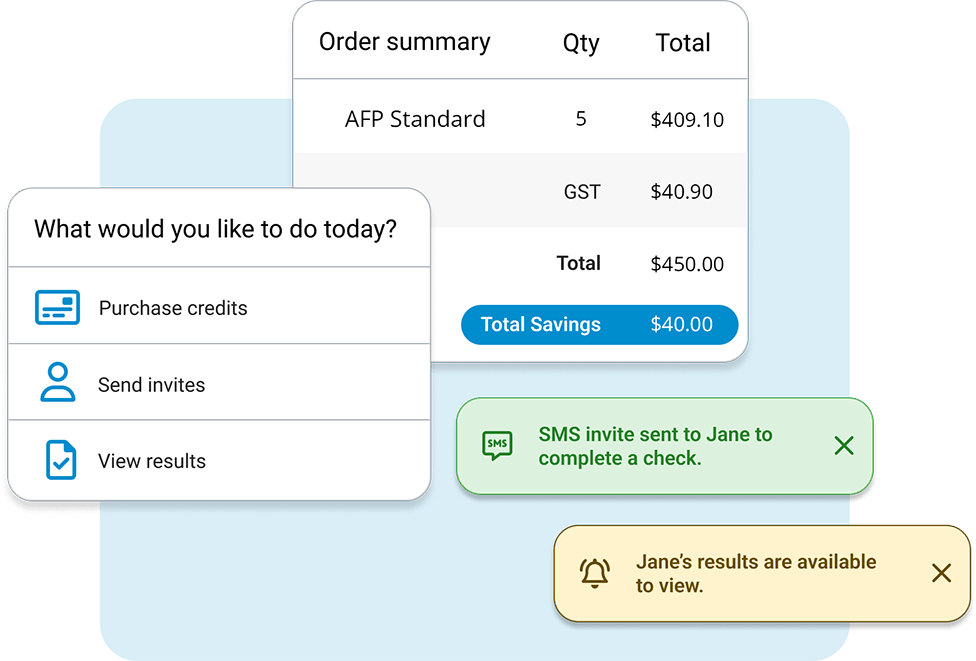Select the Send invites option
The image size is (976, 661).
(152, 384)
